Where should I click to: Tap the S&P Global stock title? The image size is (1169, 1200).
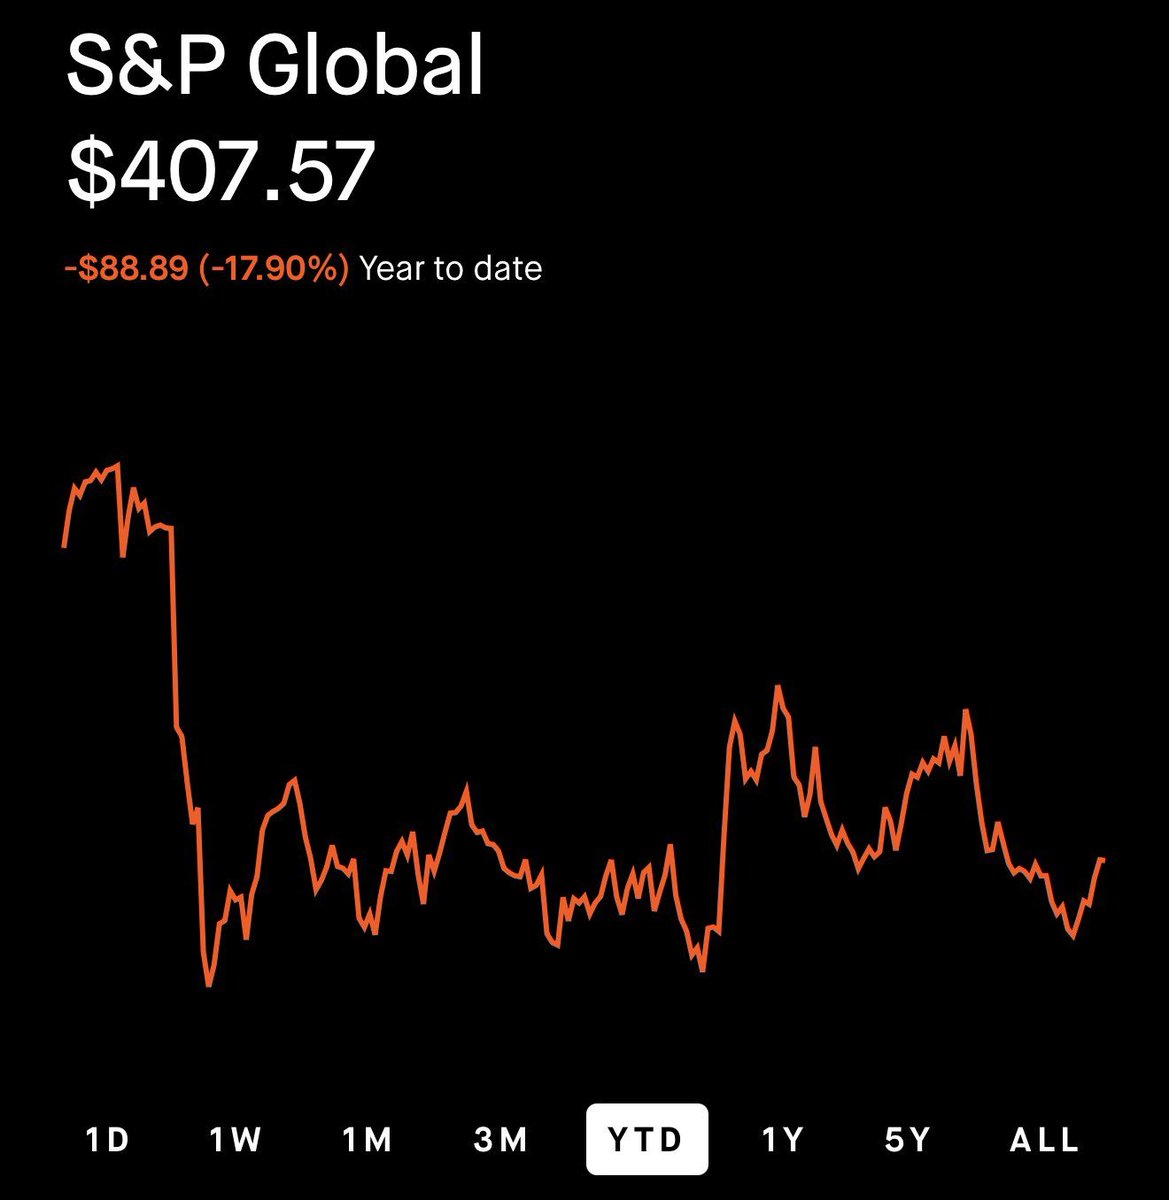[x=275, y=65]
